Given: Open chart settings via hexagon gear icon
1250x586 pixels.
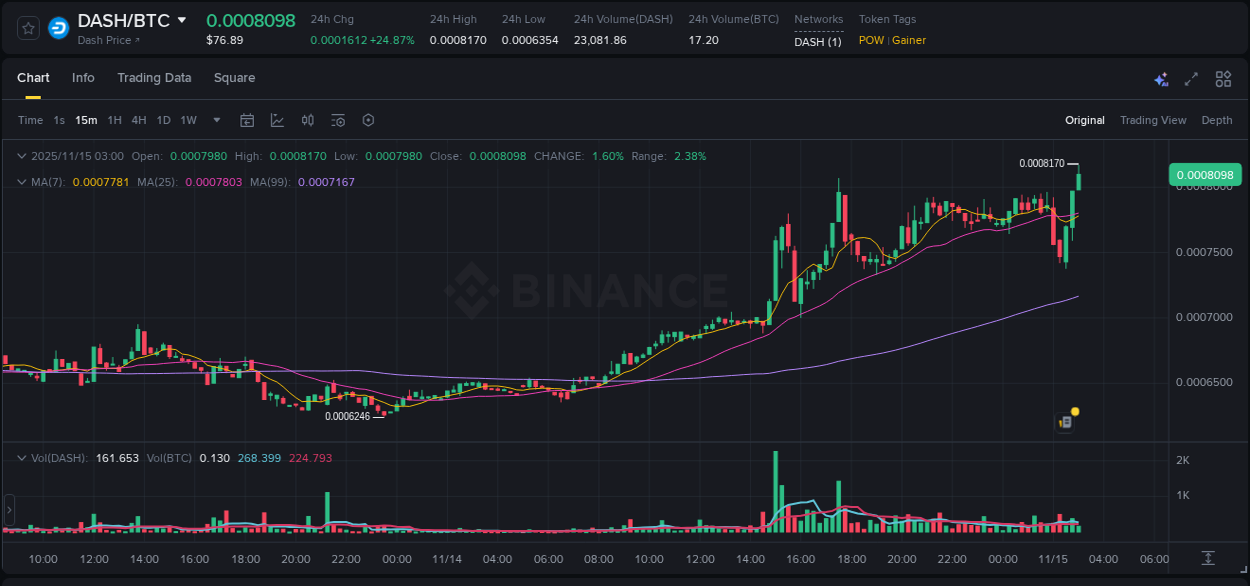Looking at the screenshot, I should (x=368, y=120).
